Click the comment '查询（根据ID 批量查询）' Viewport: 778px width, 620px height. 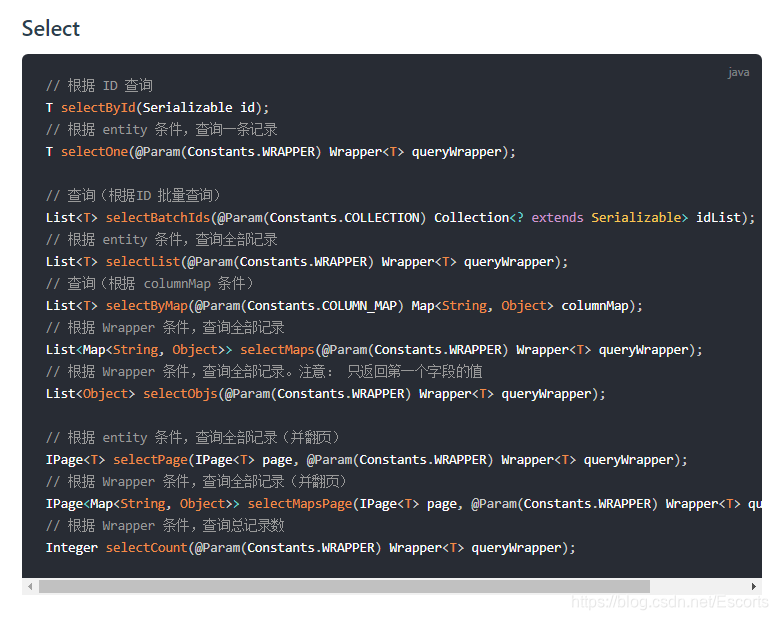coord(144,195)
